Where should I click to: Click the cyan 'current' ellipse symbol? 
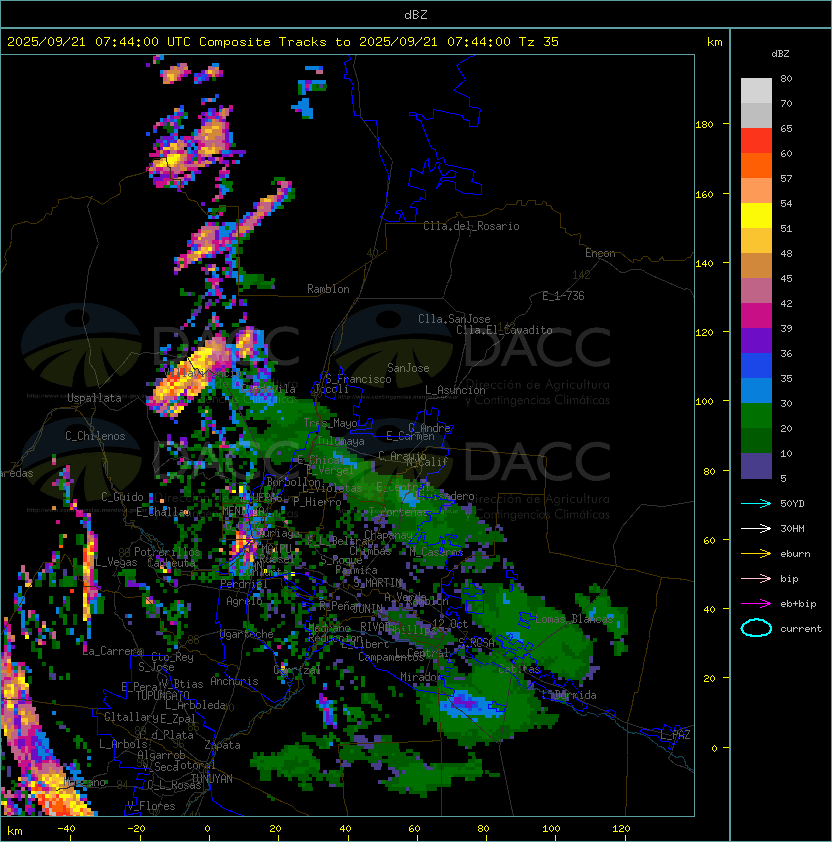[x=756, y=628]
